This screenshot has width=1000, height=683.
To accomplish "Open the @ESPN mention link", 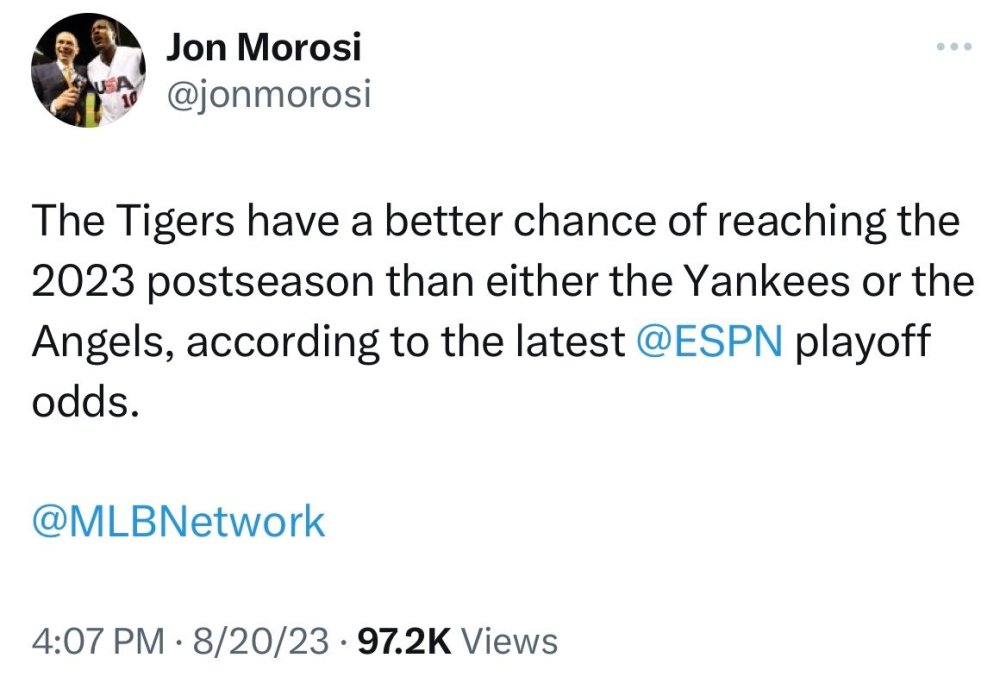I will (710, 342).
